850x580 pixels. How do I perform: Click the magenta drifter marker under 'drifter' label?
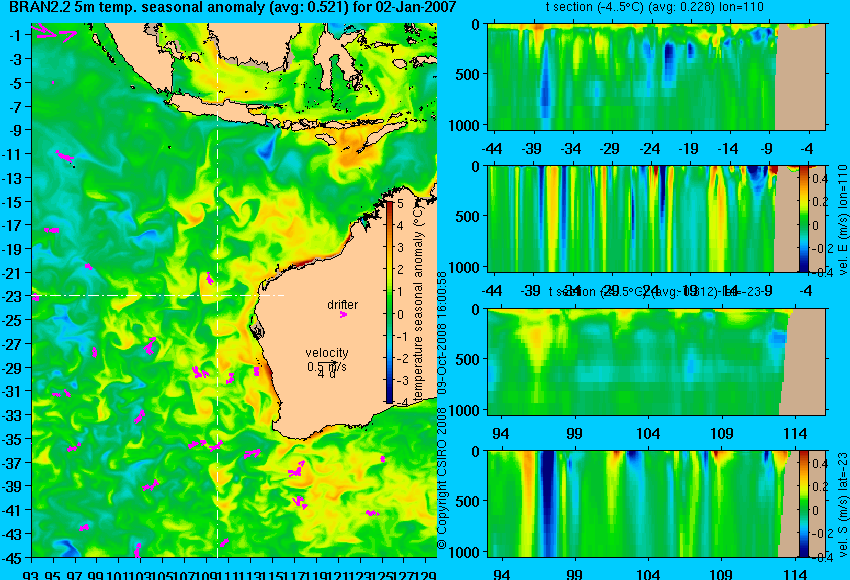point(343,314)
